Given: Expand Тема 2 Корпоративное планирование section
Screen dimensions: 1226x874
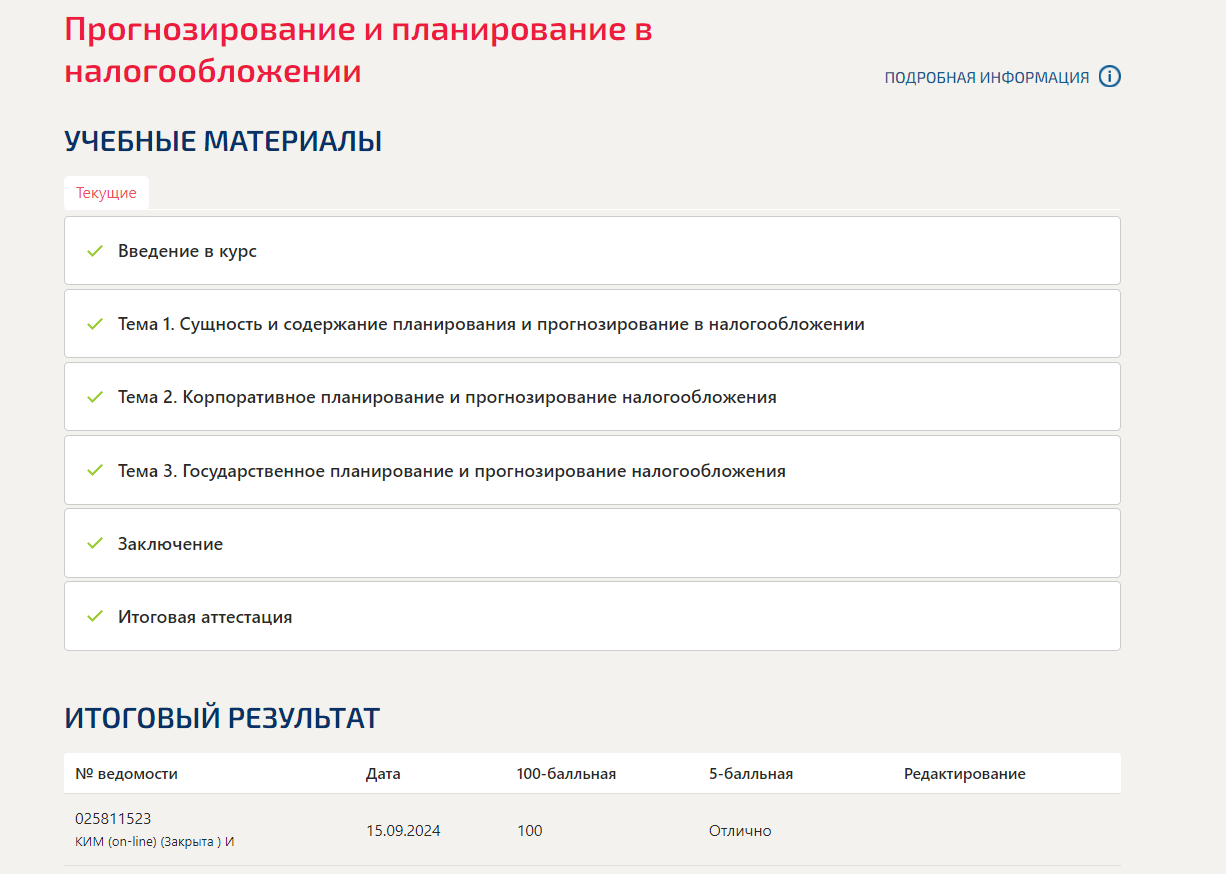Looking at the screenshot, I should (592, 397).
